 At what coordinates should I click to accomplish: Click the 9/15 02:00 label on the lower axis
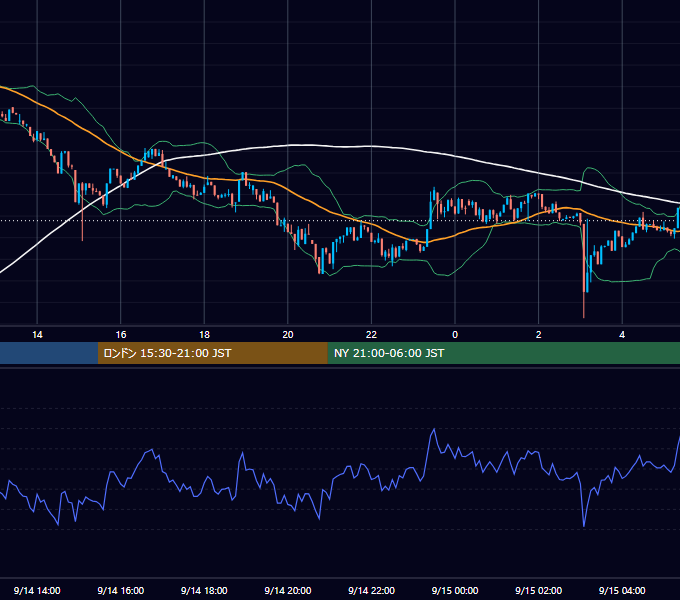tap(539, 590)
